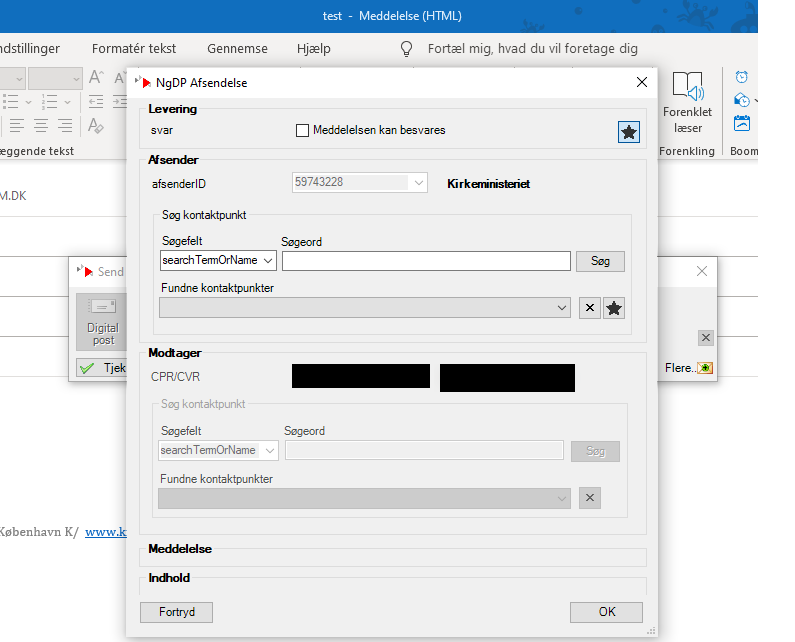795x642 pixels.
Task: Open numbered list icon in ribbon
Action: 49,101
